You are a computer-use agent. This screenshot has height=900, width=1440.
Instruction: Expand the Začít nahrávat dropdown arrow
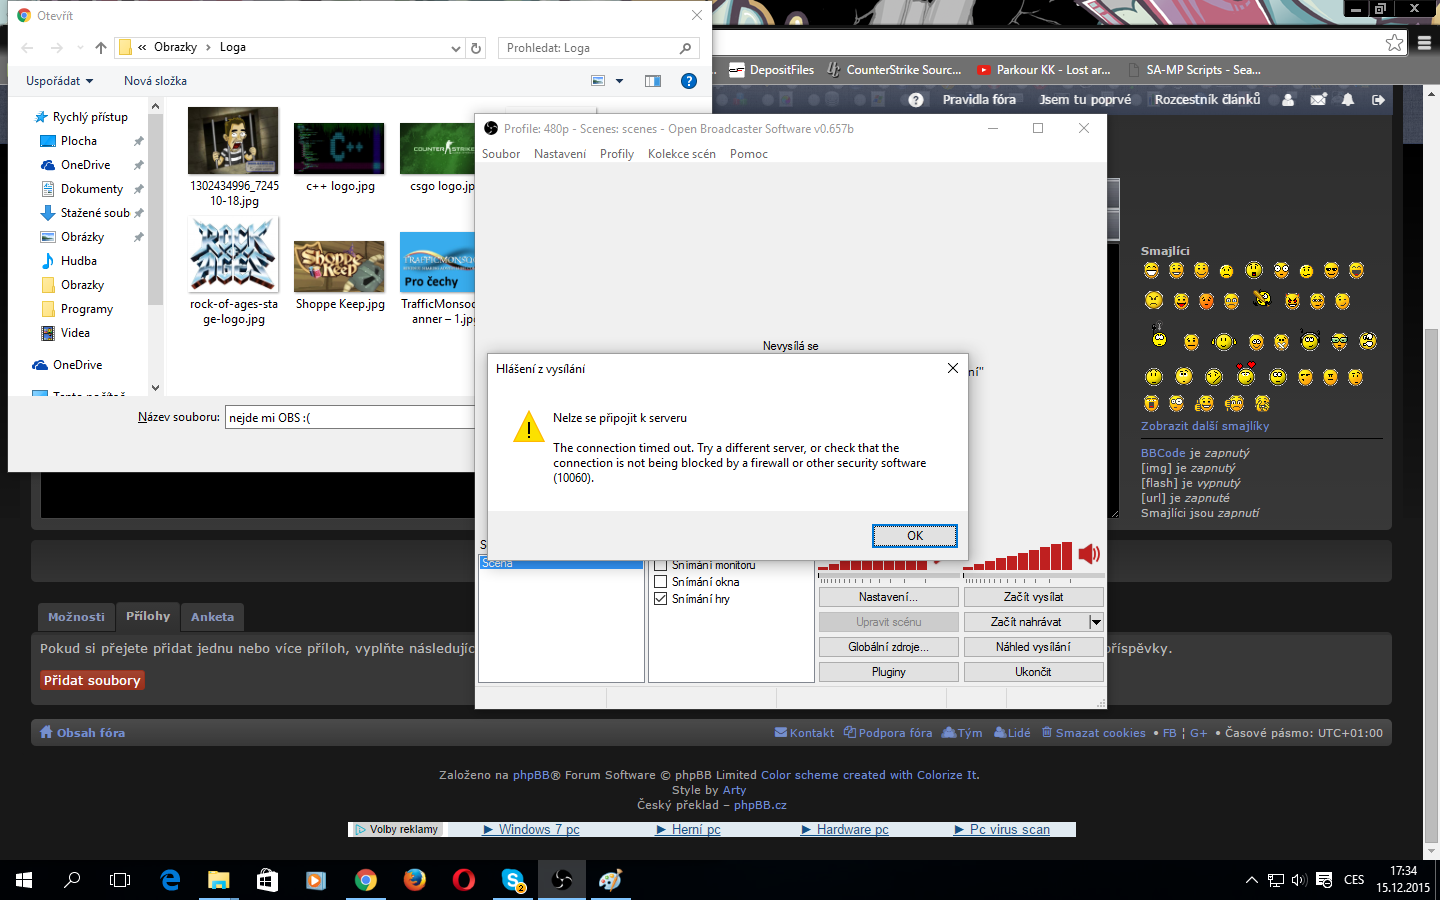coord(1096,622)
